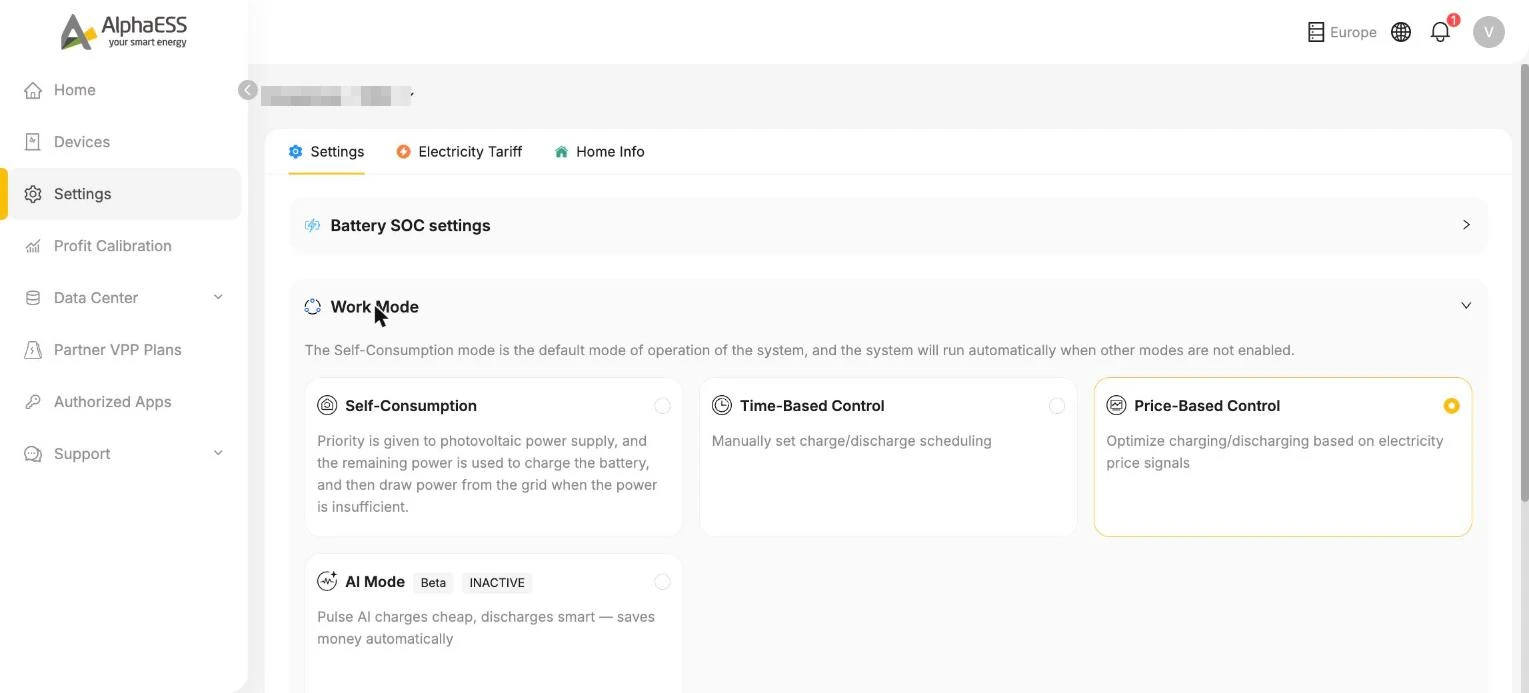Screen dimensions: 1529x693
Task: Open the Europe region selector
Action: tap(1342, 32)
